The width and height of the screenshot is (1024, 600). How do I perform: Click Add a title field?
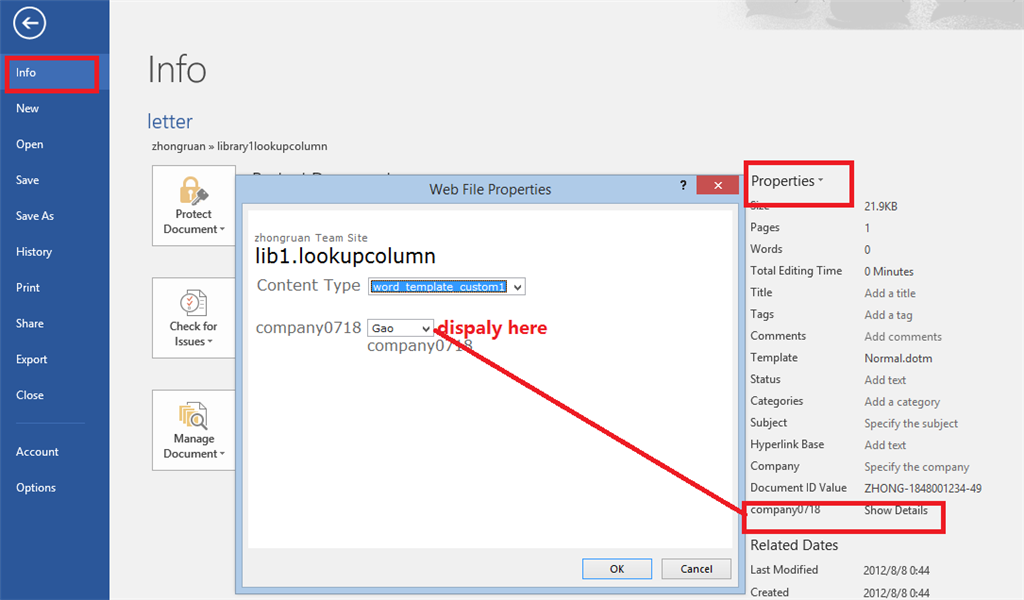890,293
